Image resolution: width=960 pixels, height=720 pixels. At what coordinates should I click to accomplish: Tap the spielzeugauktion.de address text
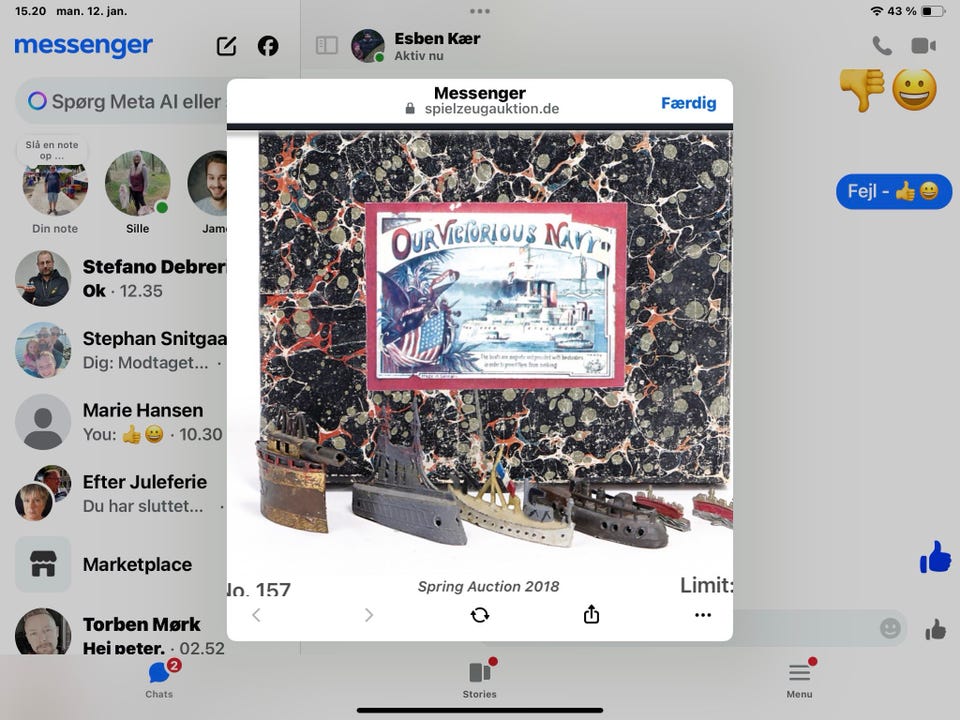click(492, 108)
